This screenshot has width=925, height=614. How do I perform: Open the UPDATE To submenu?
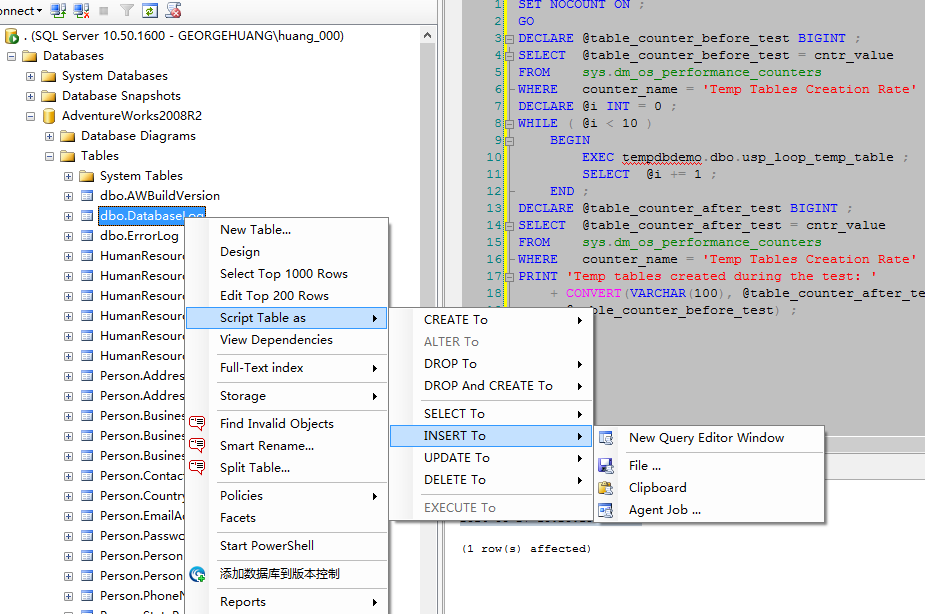pos(491,458)
